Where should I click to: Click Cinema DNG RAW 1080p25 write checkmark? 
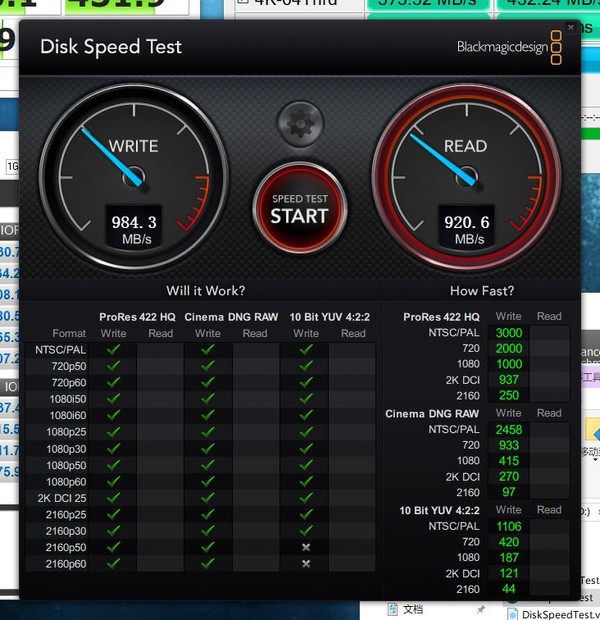[x=208, y=432]
